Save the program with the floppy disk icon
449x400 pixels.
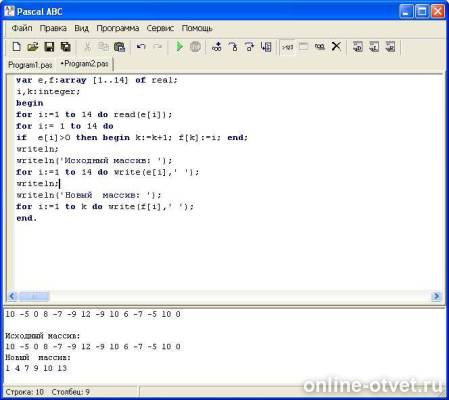coord(49,47)
